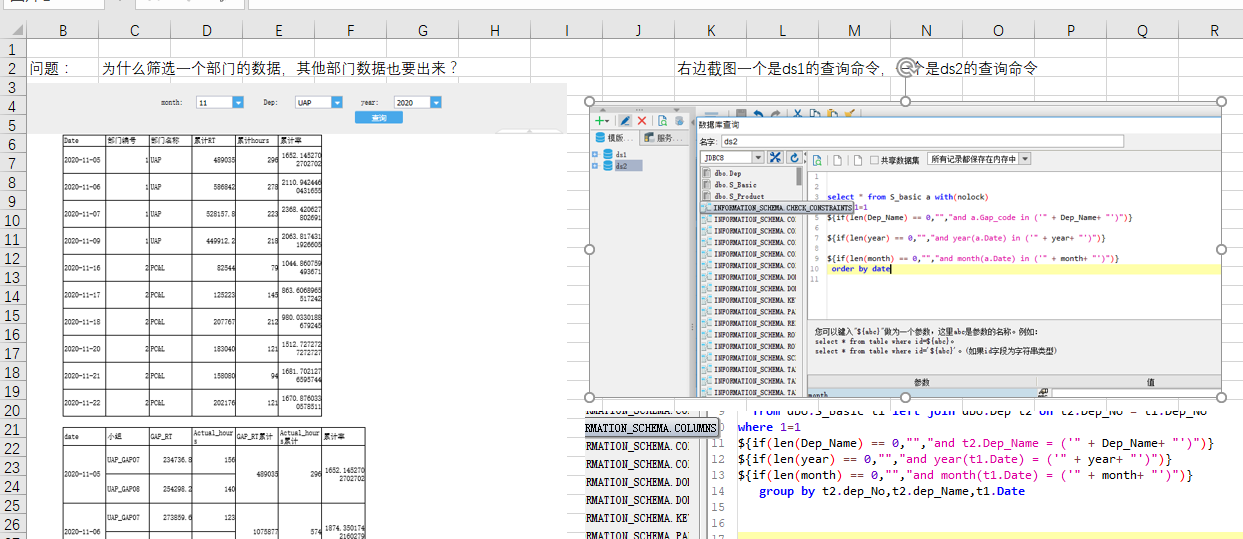
Task: Click the parameter edit icon beside the month row
Action: [1044, 394]
